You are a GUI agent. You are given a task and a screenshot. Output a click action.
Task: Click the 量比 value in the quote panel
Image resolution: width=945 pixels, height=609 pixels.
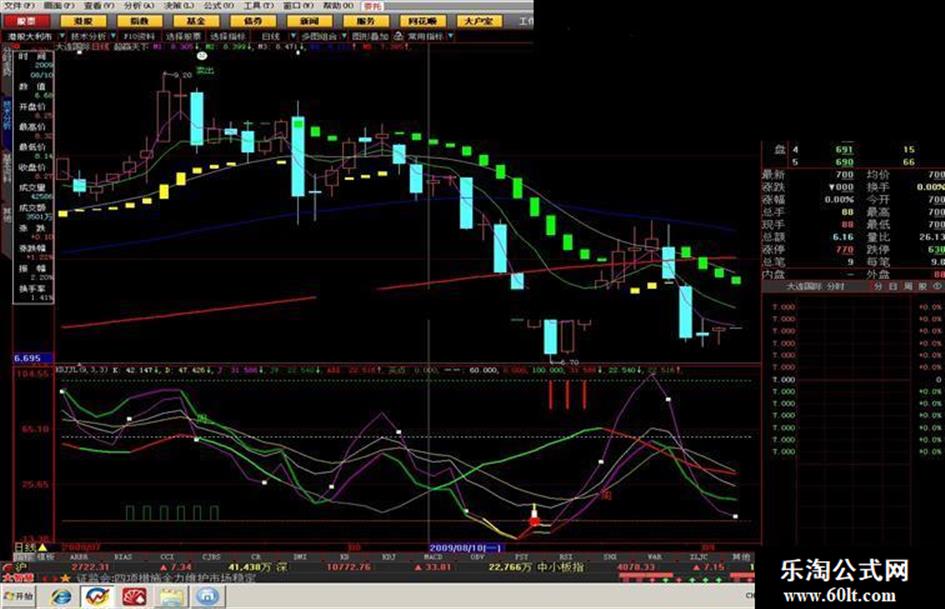(932, 237)
